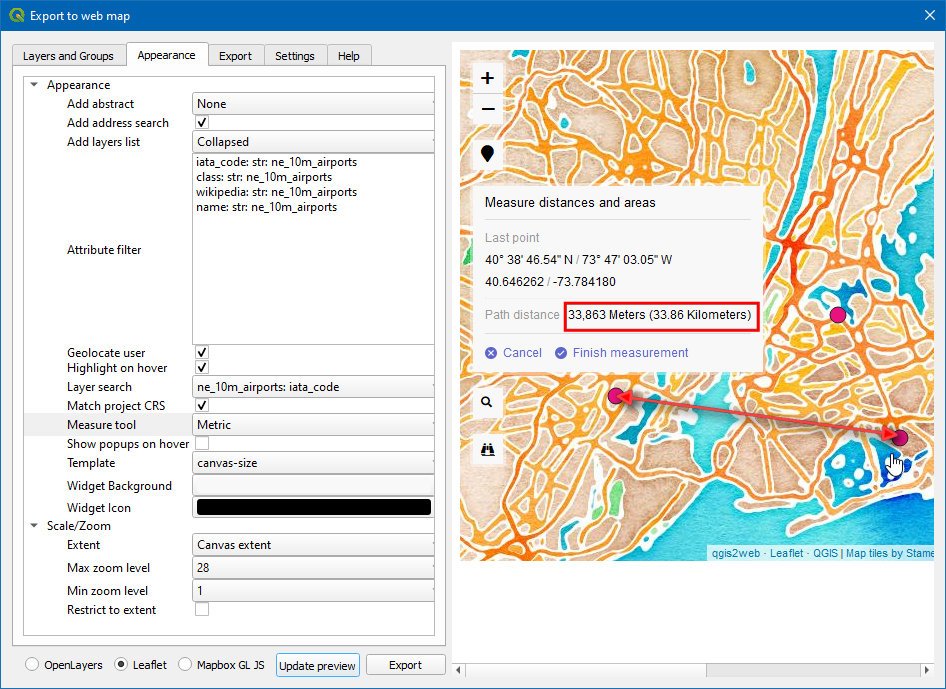Open the Settings tab
Screen dimensions: 946x689
tap(295, 56)
